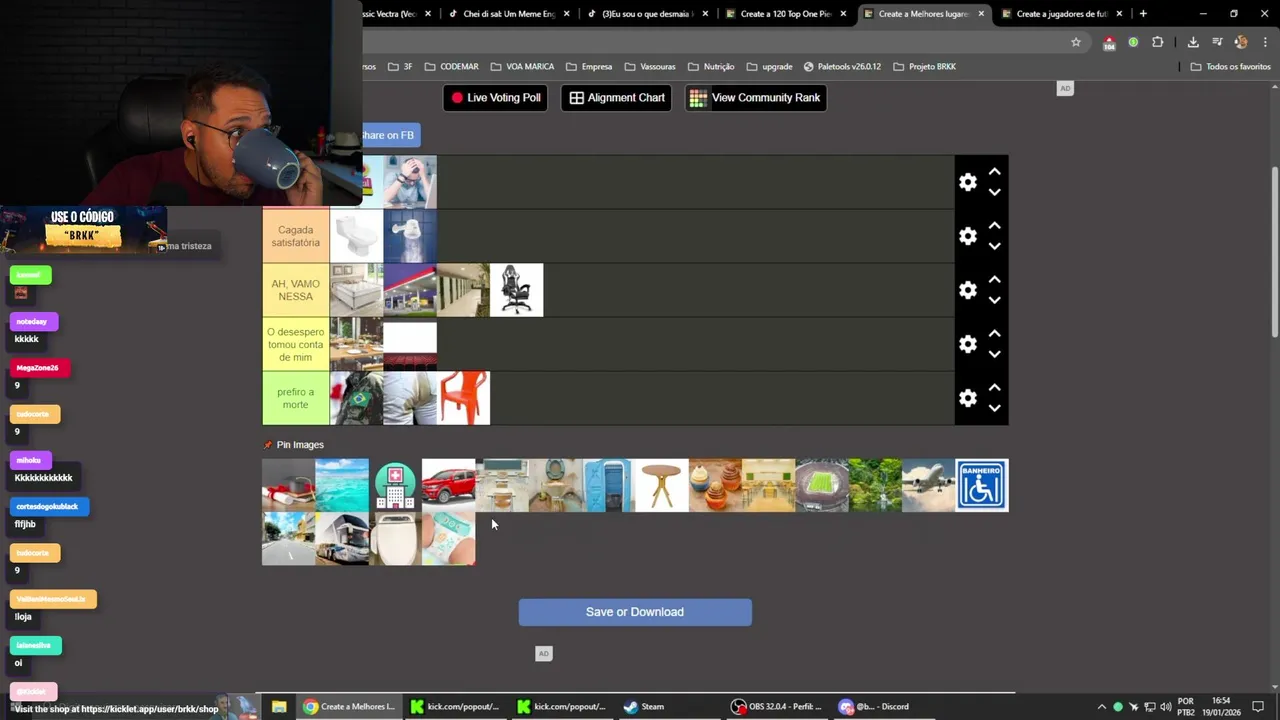Move prefiro a morte row up
The width and height of the screenshot is (1280, 720).
pos(994,388)
